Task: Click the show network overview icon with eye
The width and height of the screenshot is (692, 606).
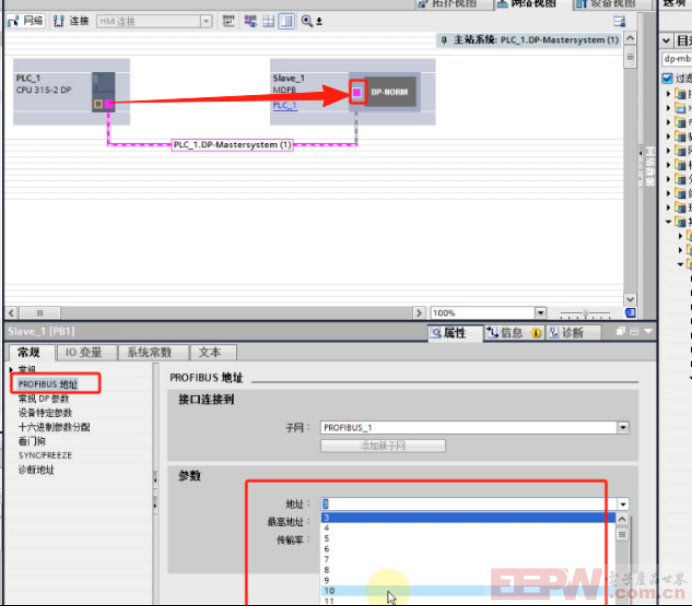Action: coord(250,21)
